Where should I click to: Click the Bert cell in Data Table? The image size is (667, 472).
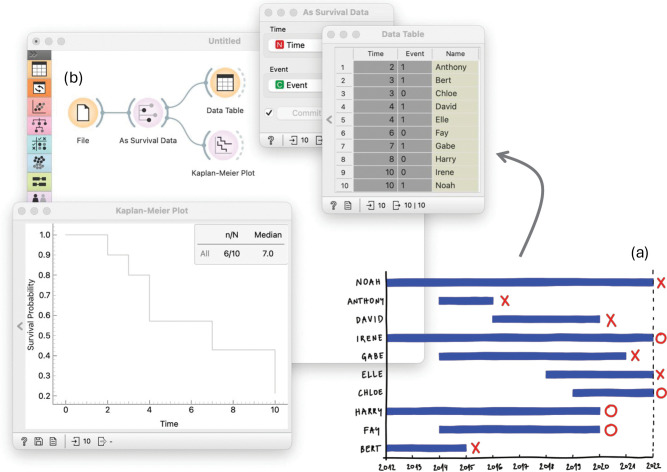[455, 80]
